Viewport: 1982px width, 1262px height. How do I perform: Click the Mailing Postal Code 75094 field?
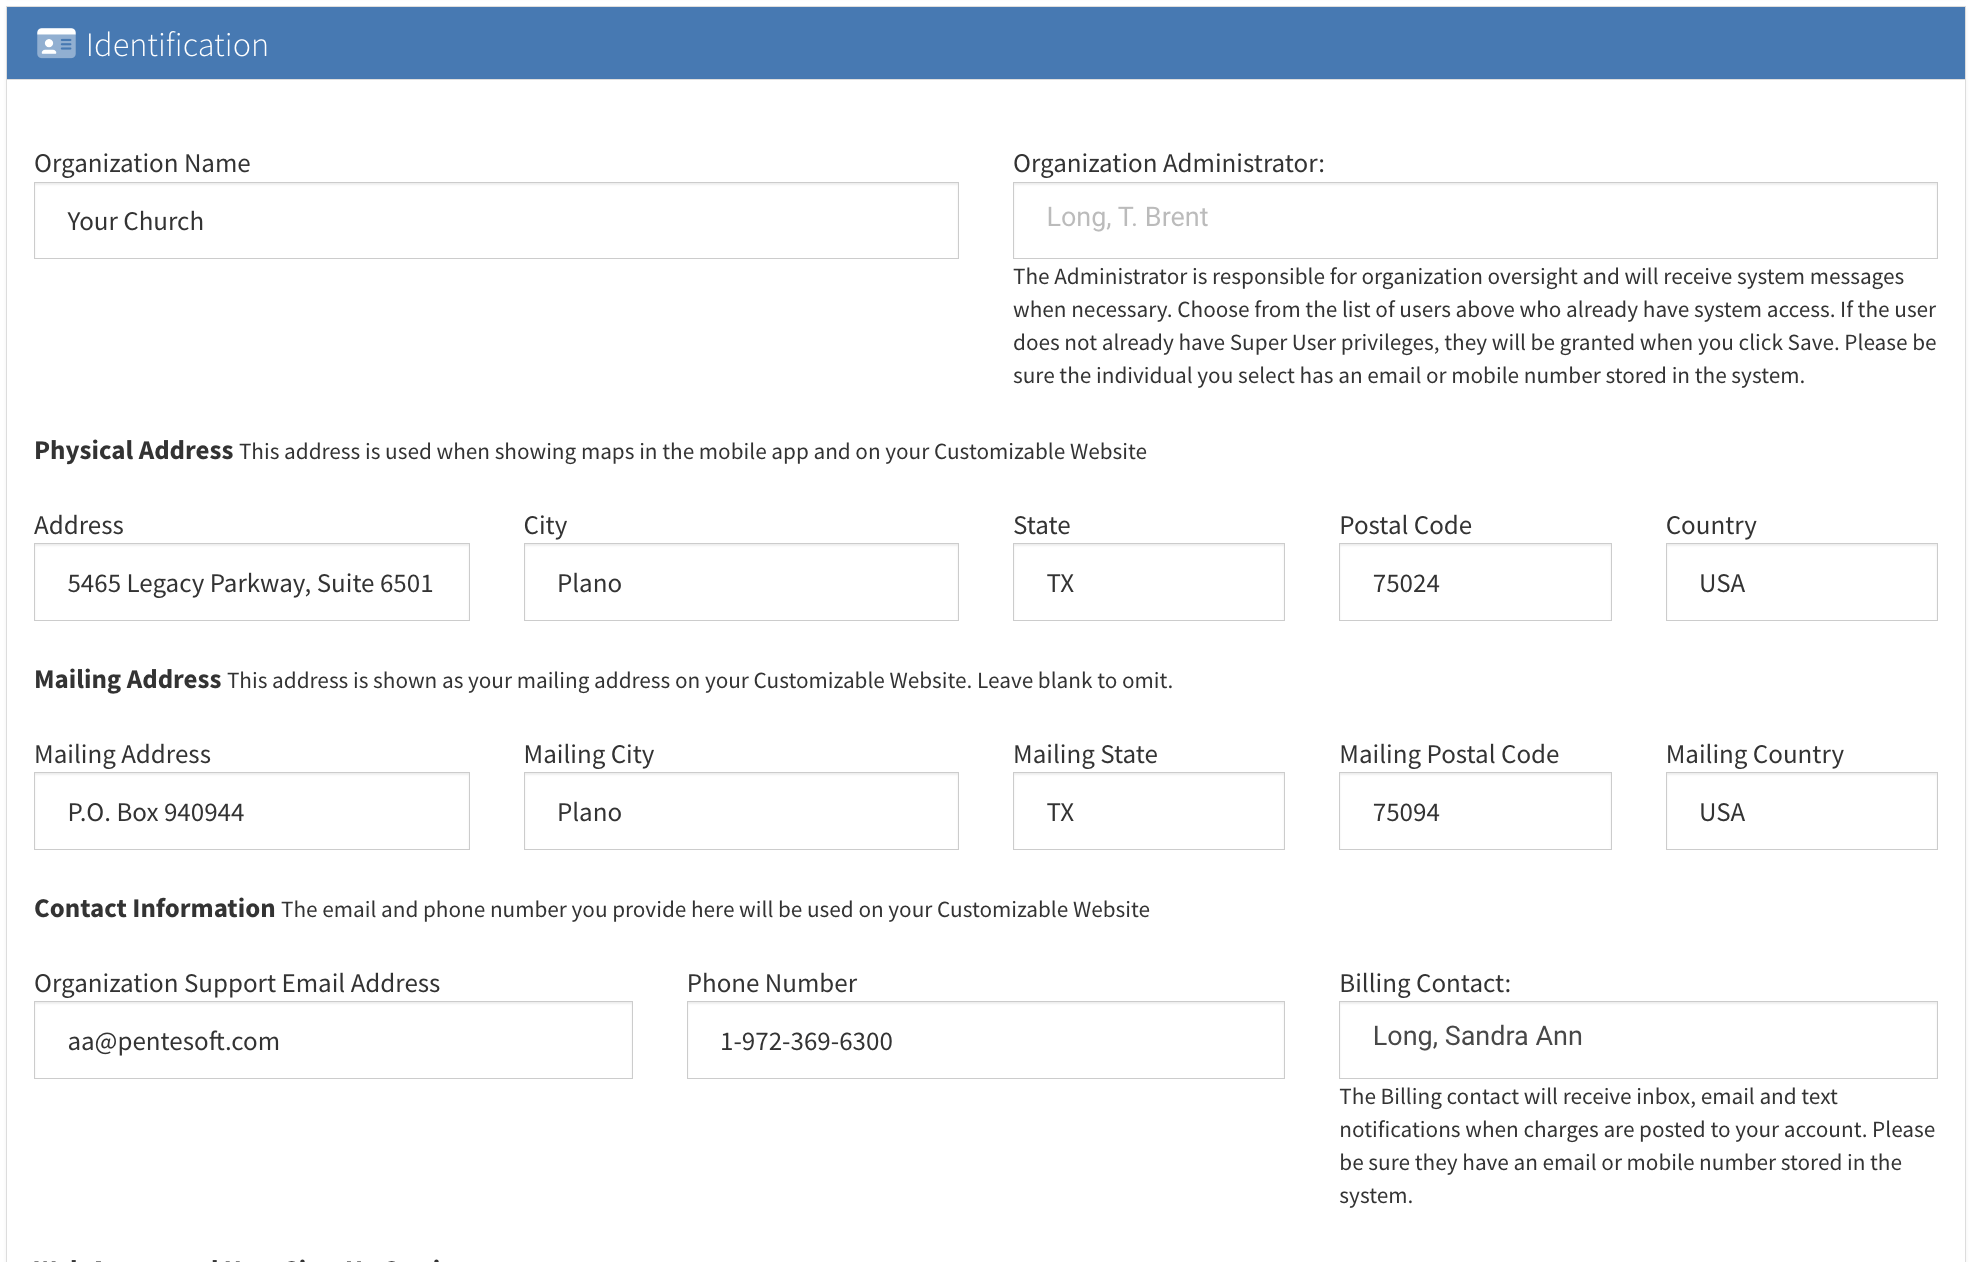(1474, 812)
